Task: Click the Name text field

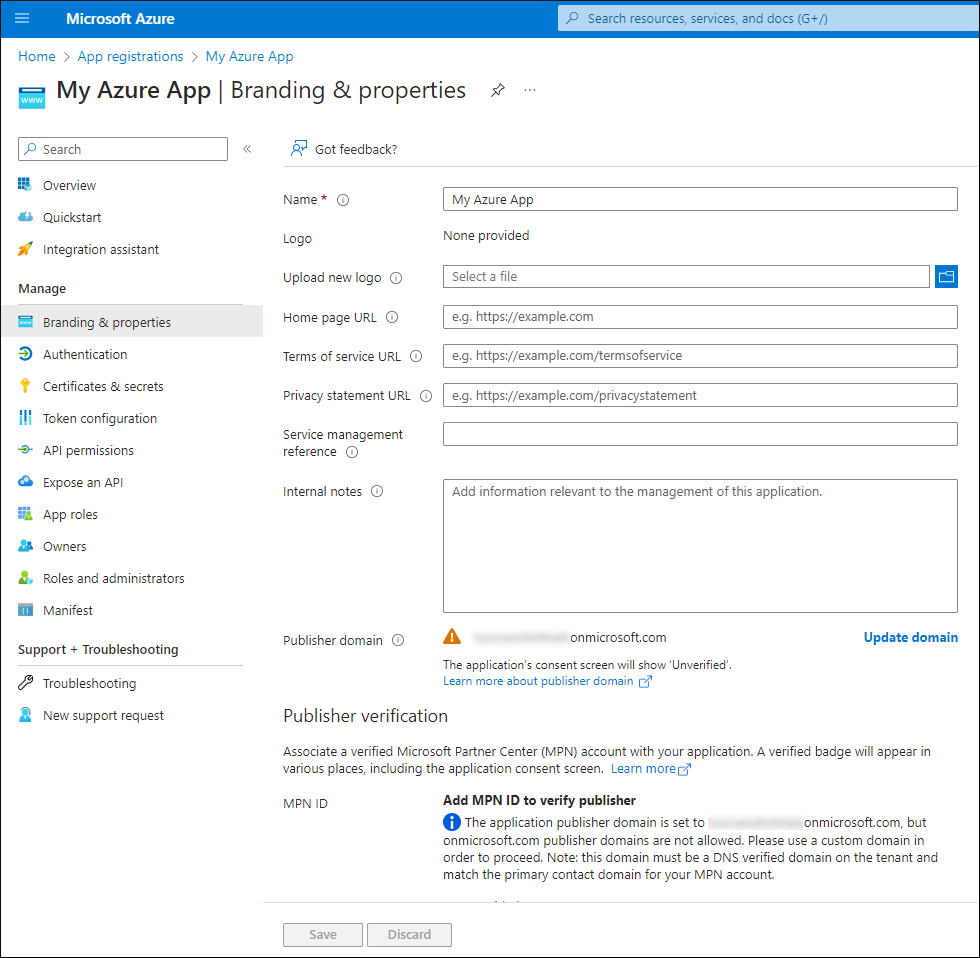Action: click(x=700, y=199)
